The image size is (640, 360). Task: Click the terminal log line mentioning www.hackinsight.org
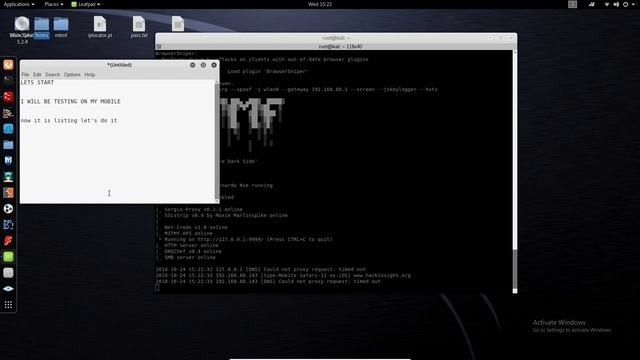[x=283, y=276]
